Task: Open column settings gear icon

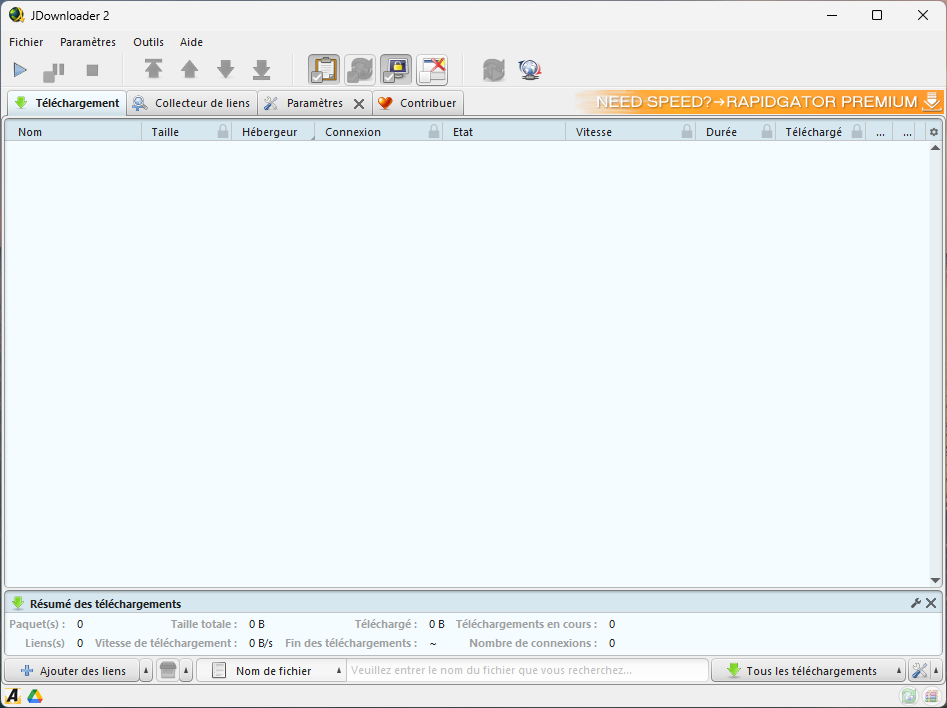Action: pos(934,132)
